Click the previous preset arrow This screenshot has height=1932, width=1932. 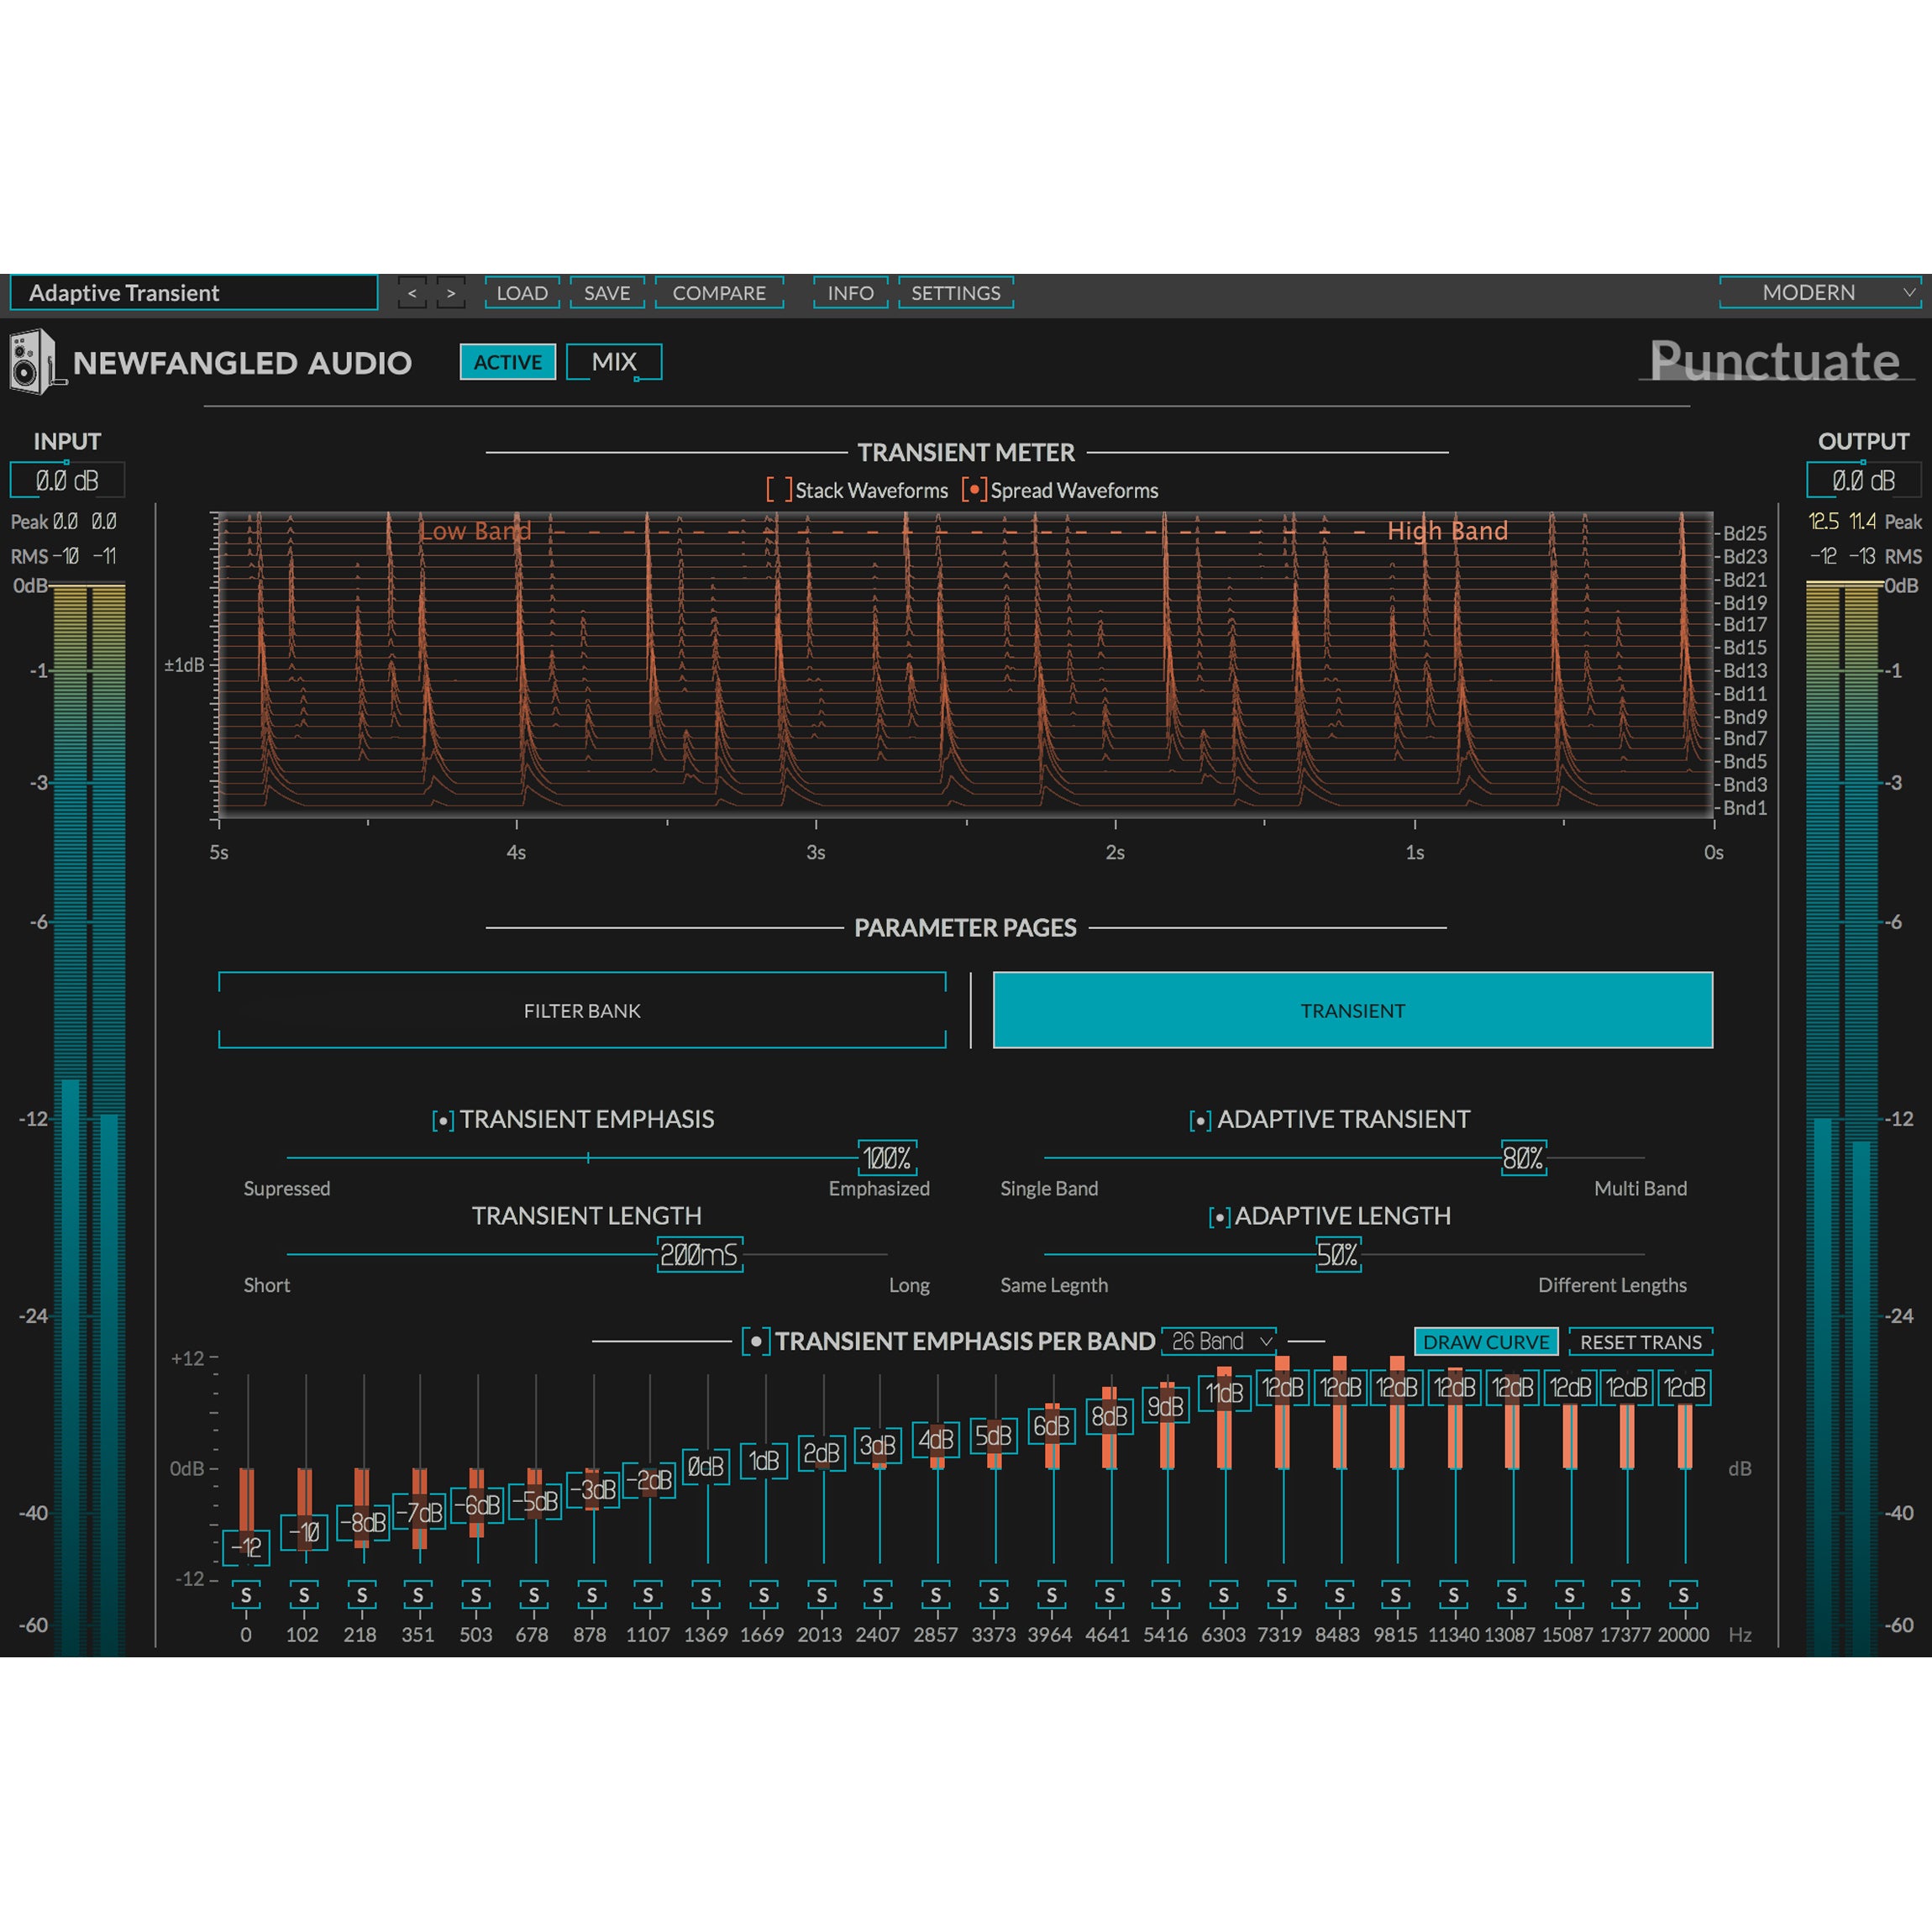pos(411,293)
